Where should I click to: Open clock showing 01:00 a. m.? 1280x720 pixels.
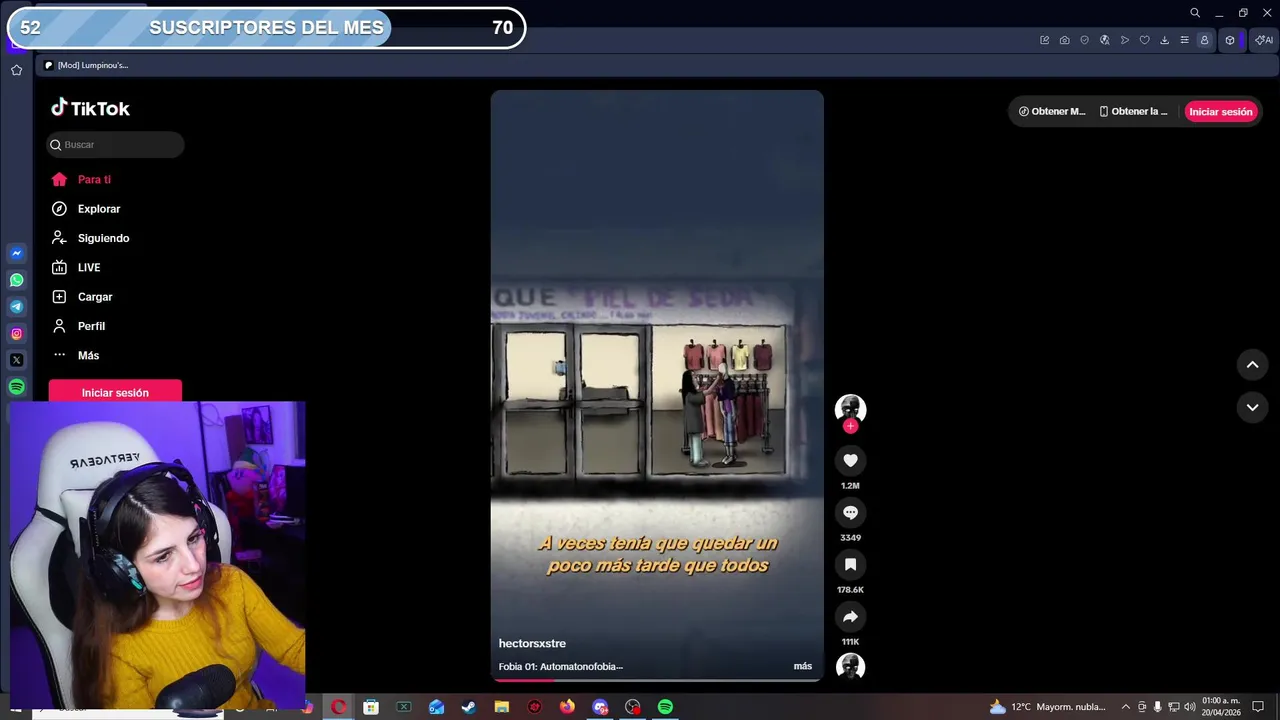point(1221,706)
